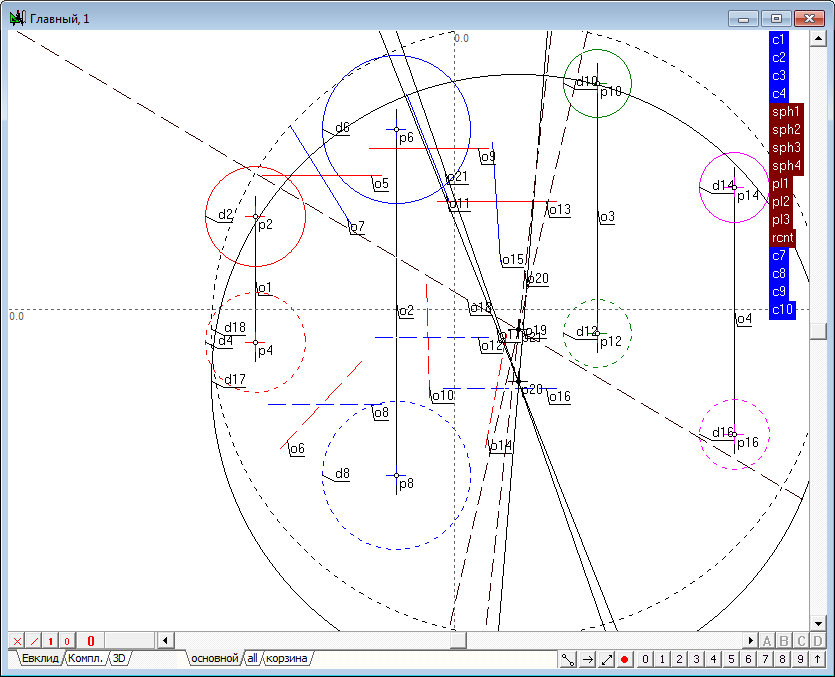Click point p8 in the drawing
The height and width of the screenshot is (677, 835).
(x=396, y=475)
